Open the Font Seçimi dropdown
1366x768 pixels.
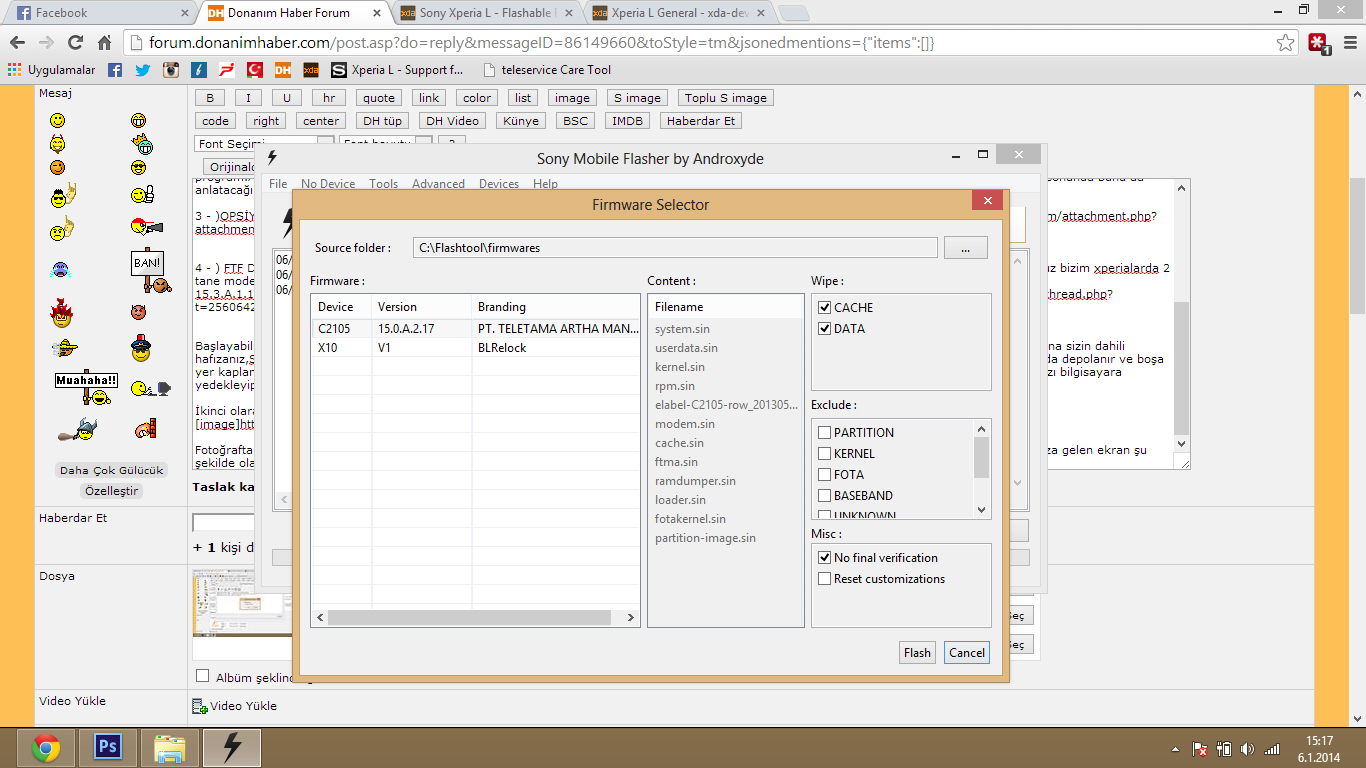(263, 144)
